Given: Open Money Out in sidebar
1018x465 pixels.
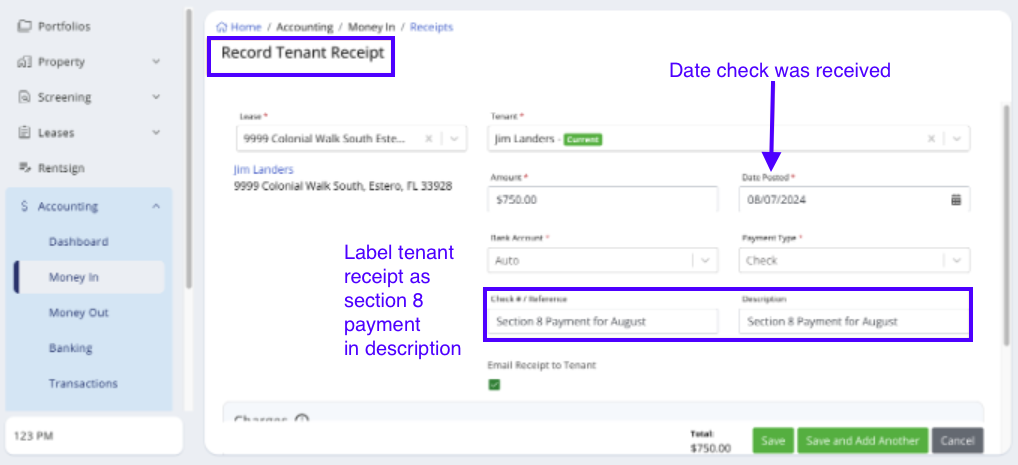Looking at the screenshot, I should pos(78,313).
